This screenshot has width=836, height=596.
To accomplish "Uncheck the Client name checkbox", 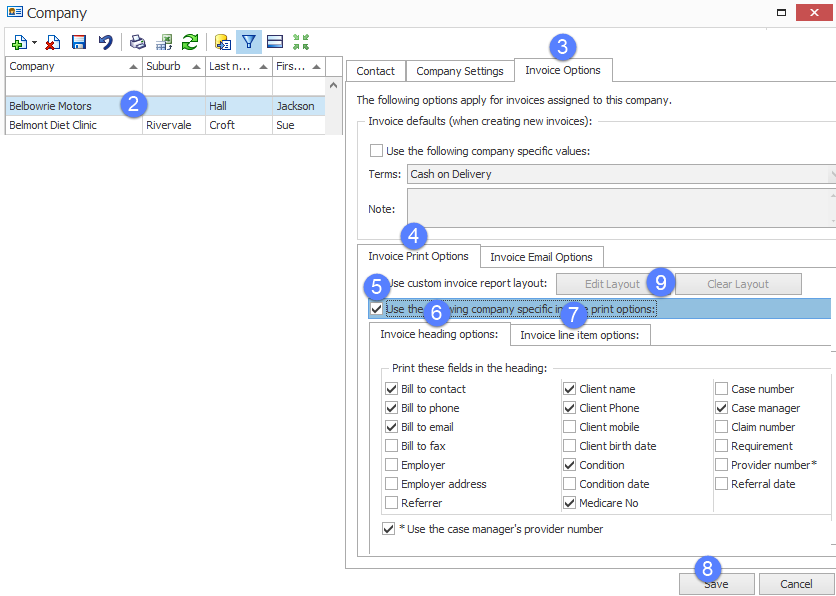I will point(570,389).
